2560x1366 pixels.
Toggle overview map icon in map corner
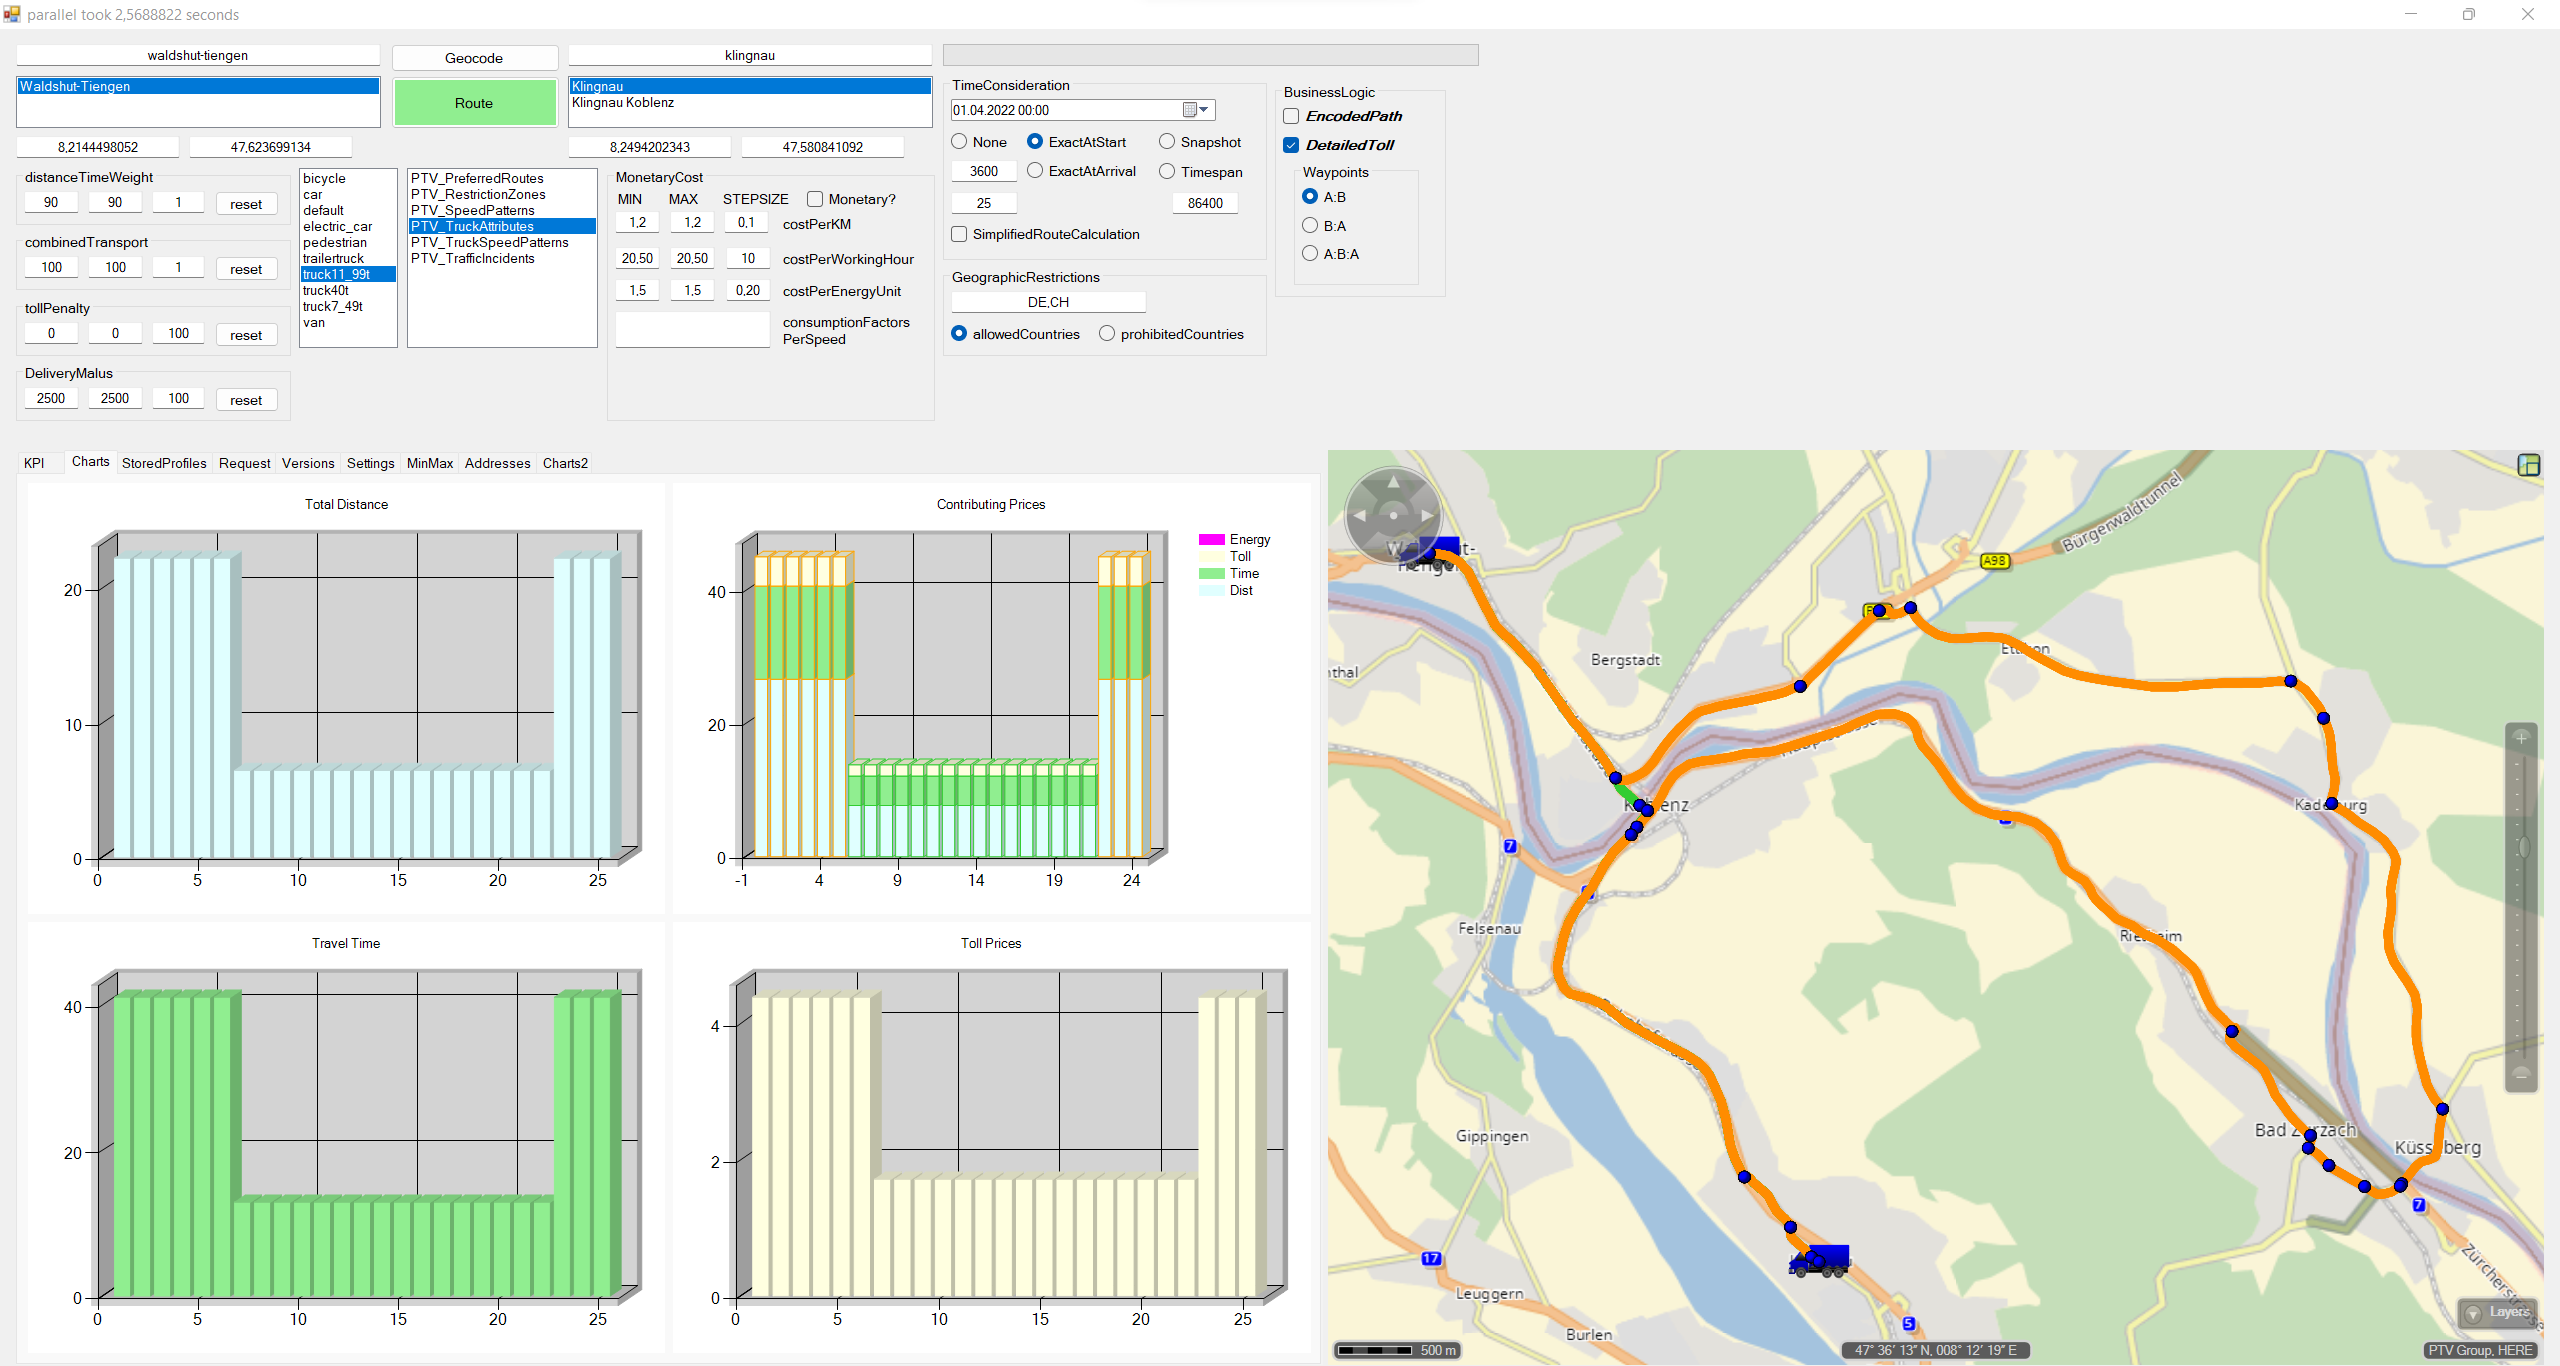(x=2528, y=465)
